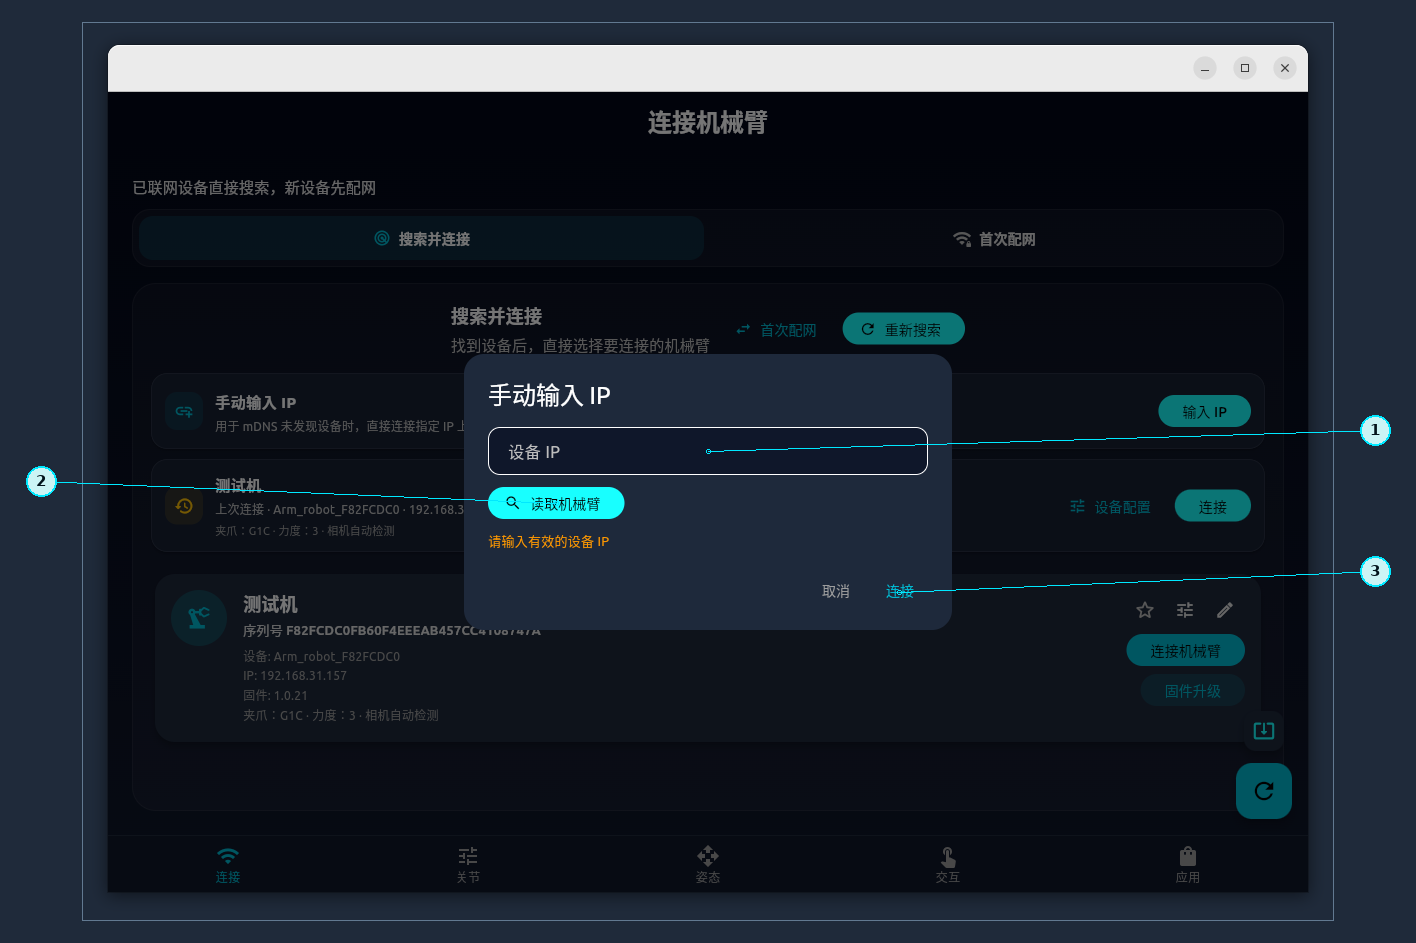Switch to the 首次配网 tab

pyautogui.click(x=994, y=239)
